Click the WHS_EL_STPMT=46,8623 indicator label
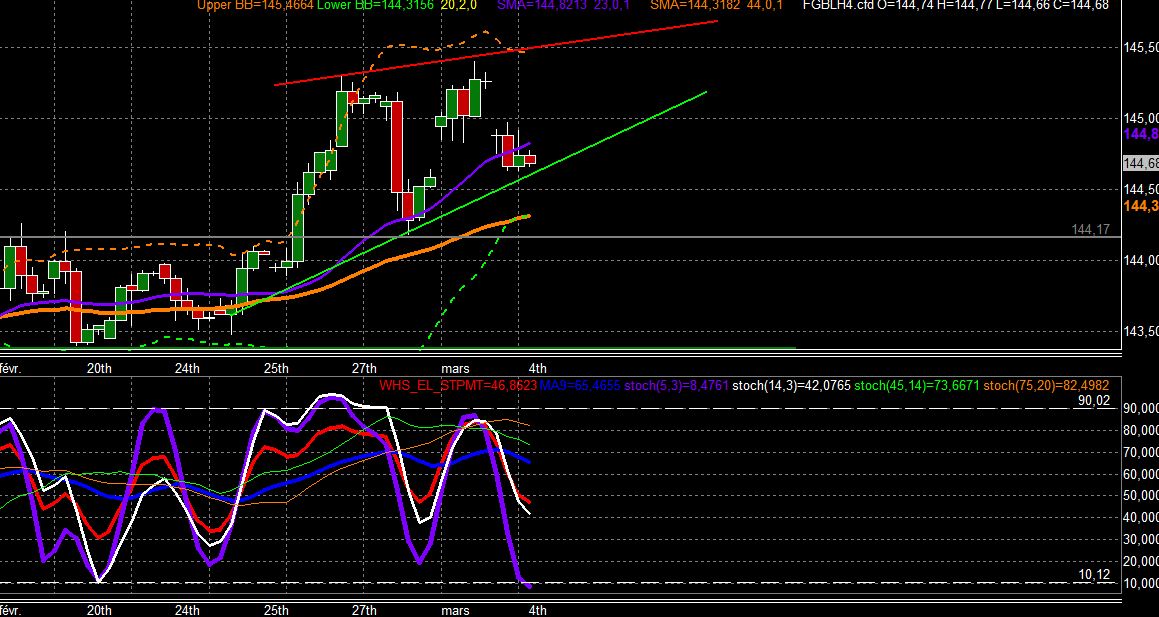Viewport: 1159px width, 617px height. (x=458, y=385)
